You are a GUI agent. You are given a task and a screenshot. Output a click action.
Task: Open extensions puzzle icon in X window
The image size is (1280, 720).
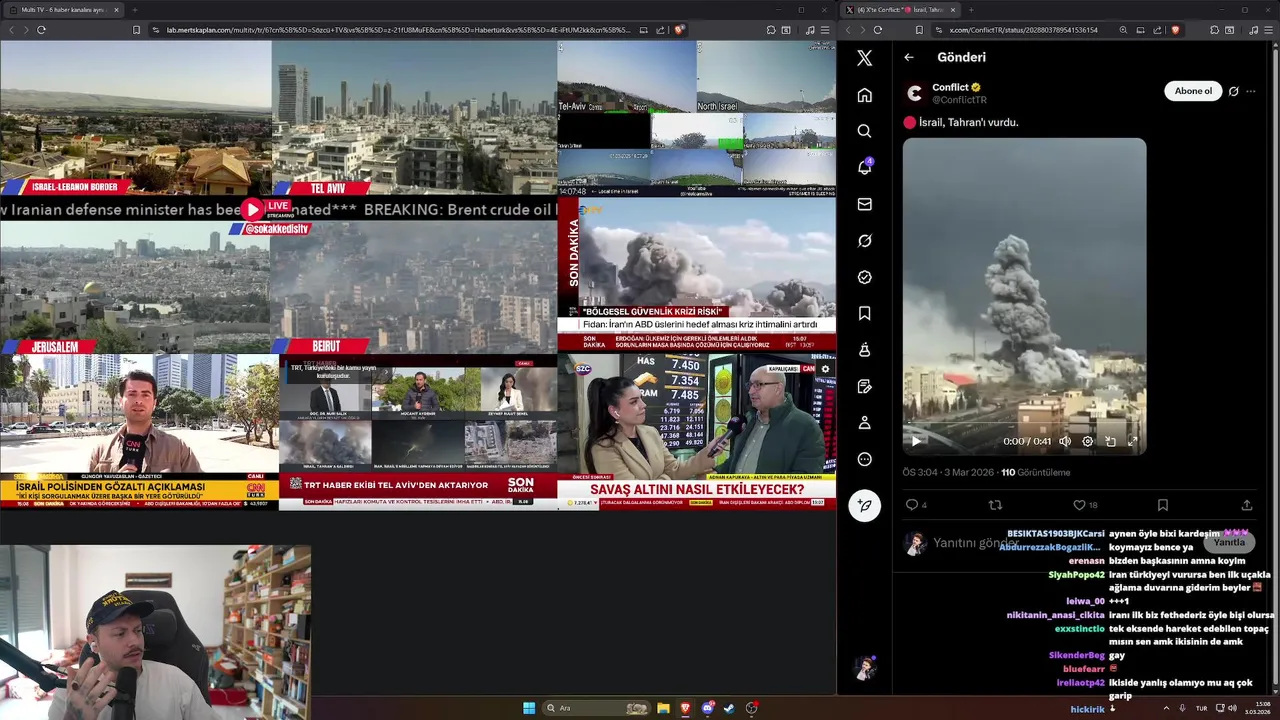point(1215,30)
